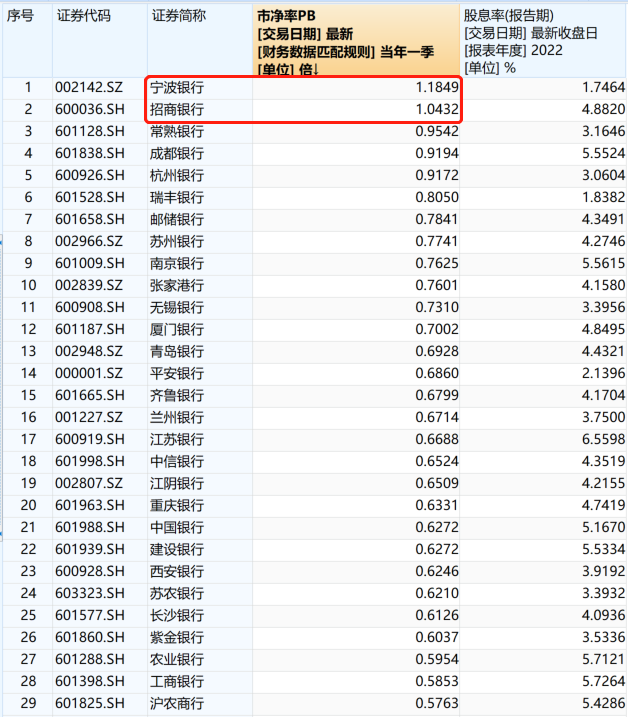
Task: Select code 002839.SZ
Action: pos(89,285)
